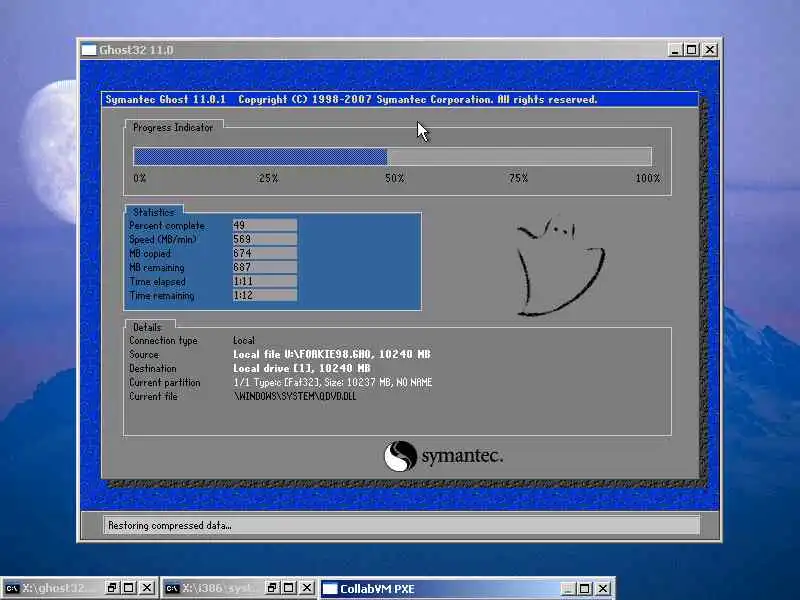Click the Speed value 569
This screenshot has height=600, width=800.
pyautogui.click(x=264, y=239)
